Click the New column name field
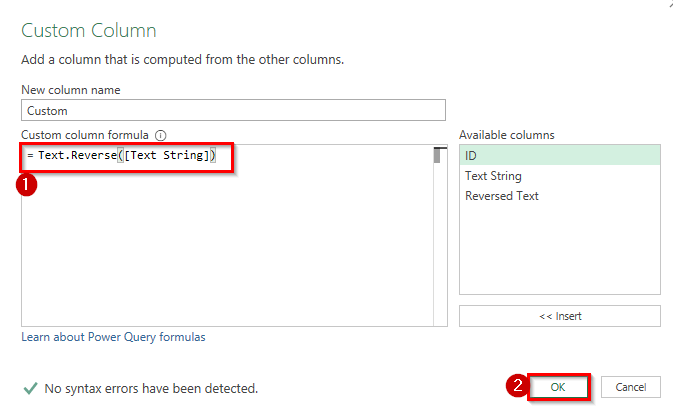The image size is (673, 406). coord(233,110)
